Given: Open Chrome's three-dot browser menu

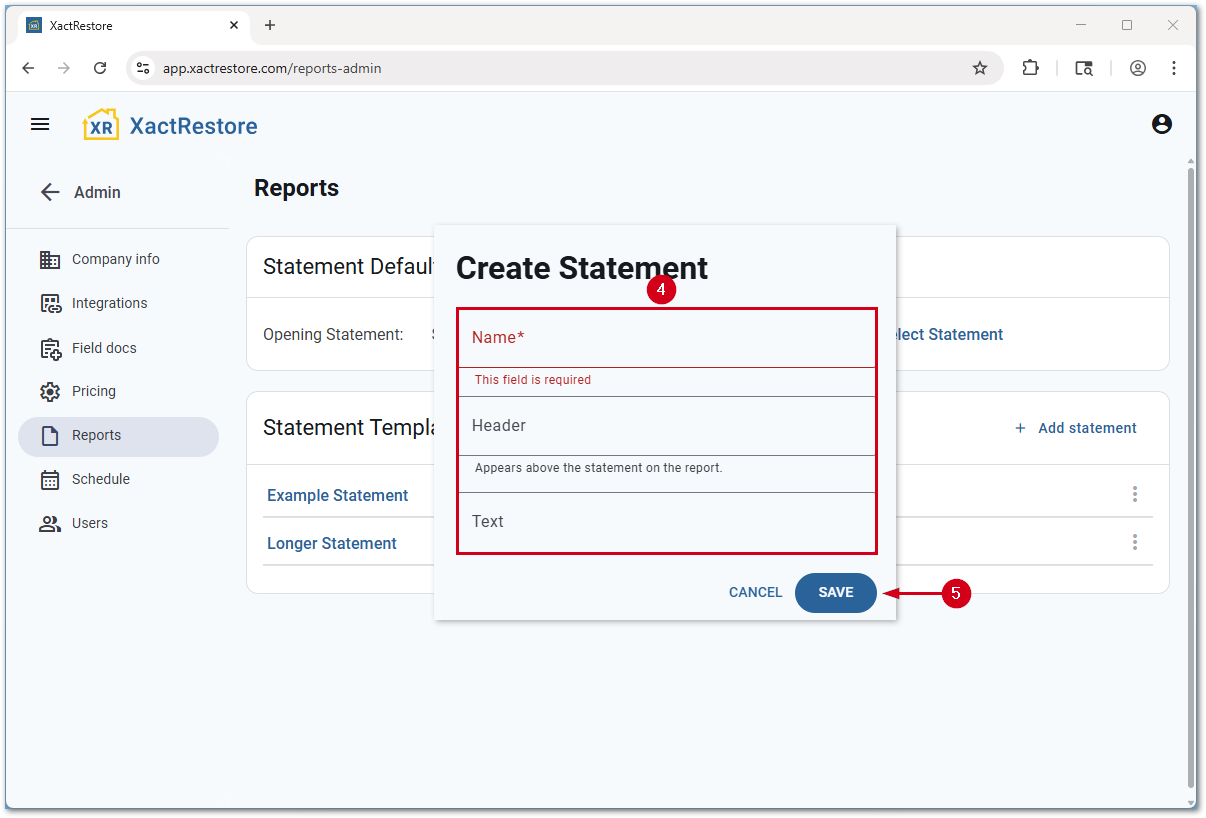Looking at the screenshot, I should pos(1173,68).
